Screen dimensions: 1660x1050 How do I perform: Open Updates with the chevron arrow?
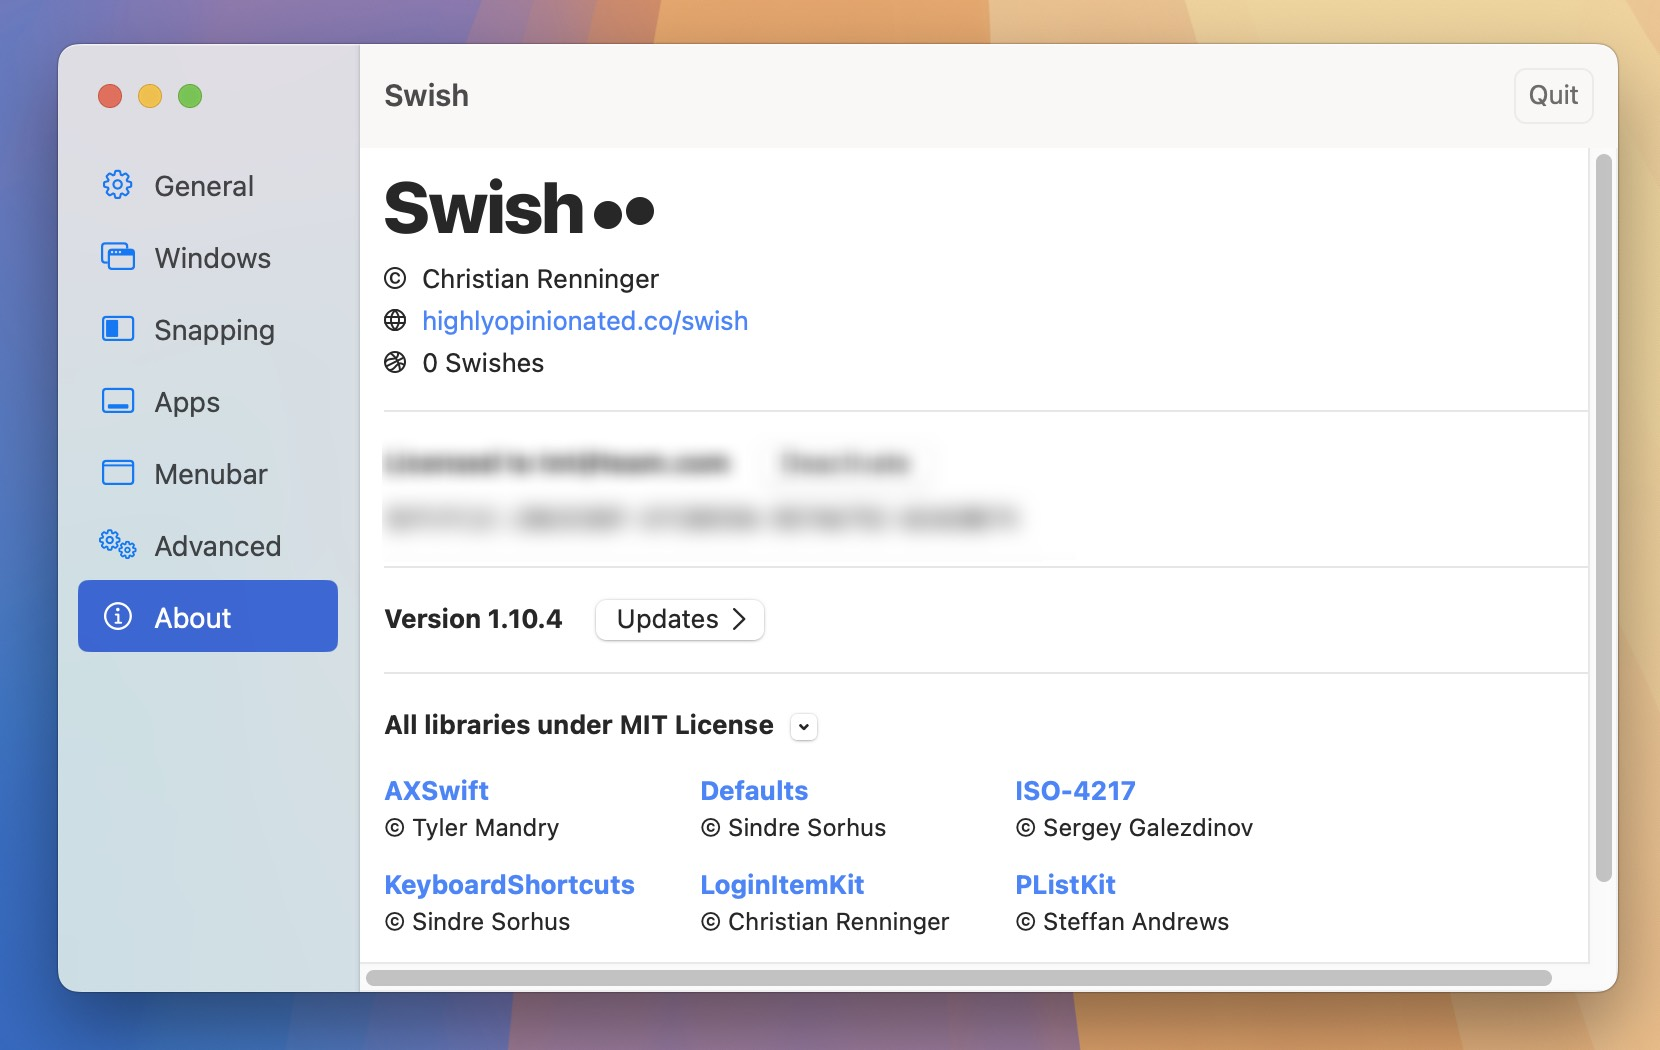741,620
